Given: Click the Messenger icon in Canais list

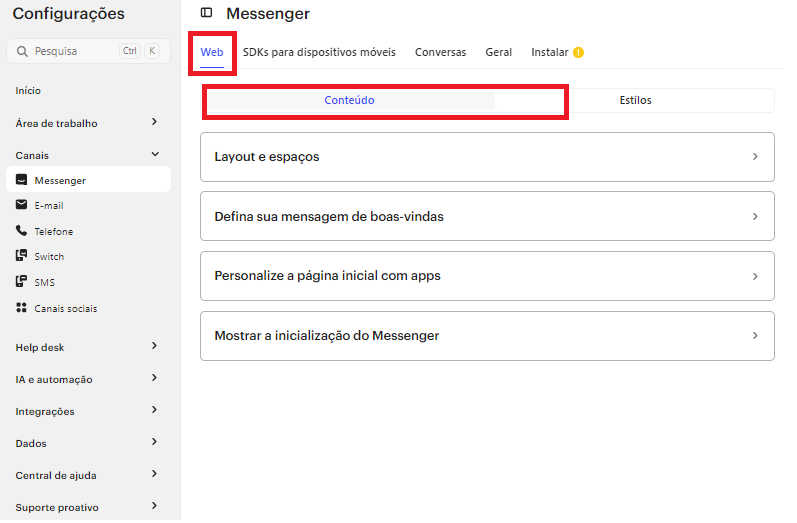Looking at the screenshot, I should (22, 181).
